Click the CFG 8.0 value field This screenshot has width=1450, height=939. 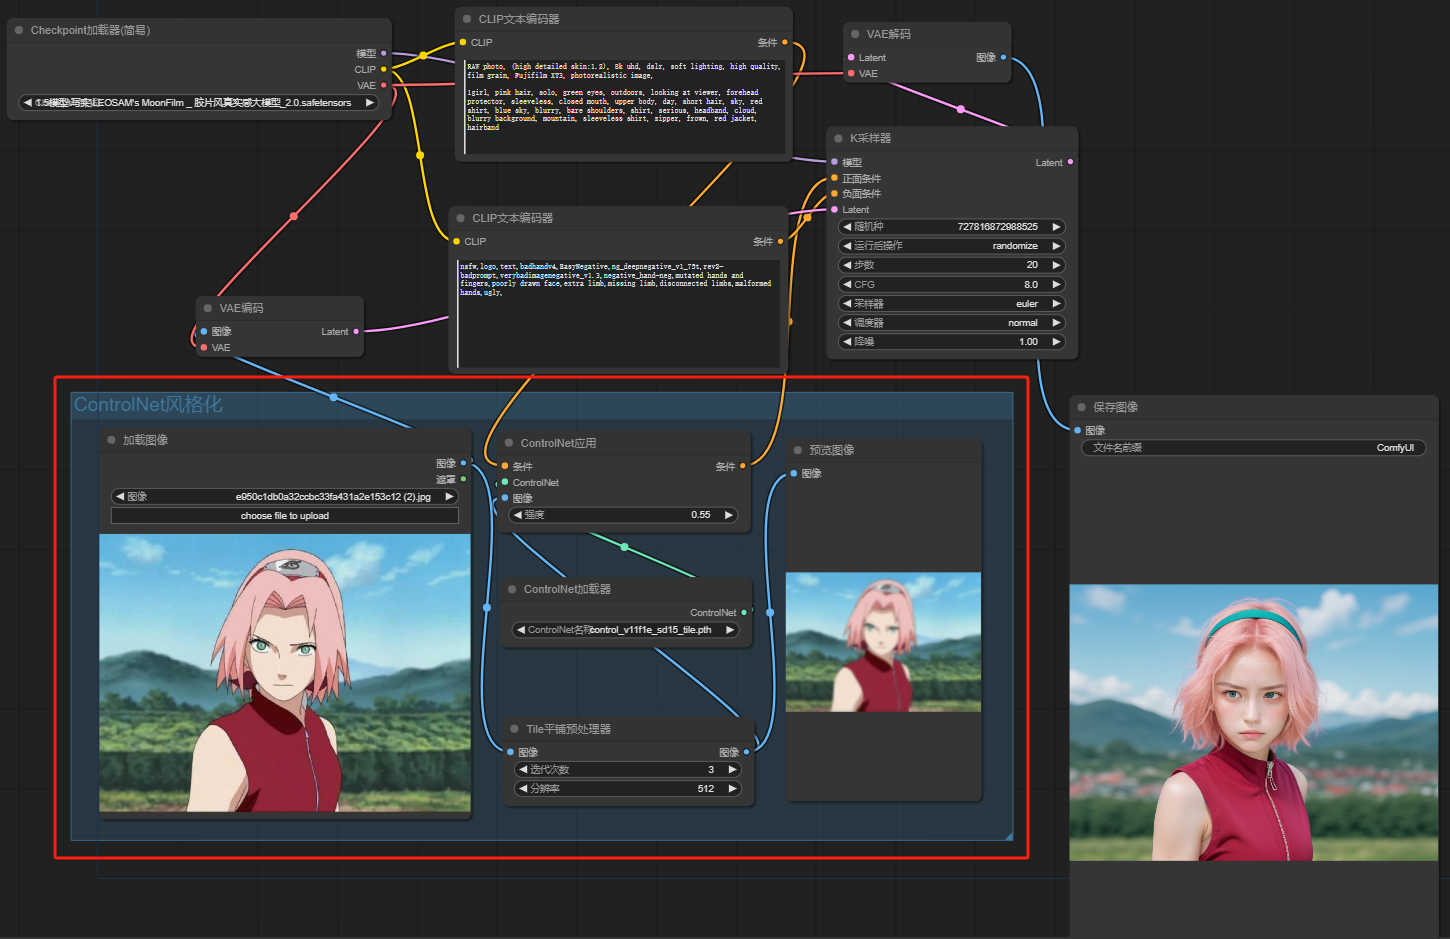950,284
